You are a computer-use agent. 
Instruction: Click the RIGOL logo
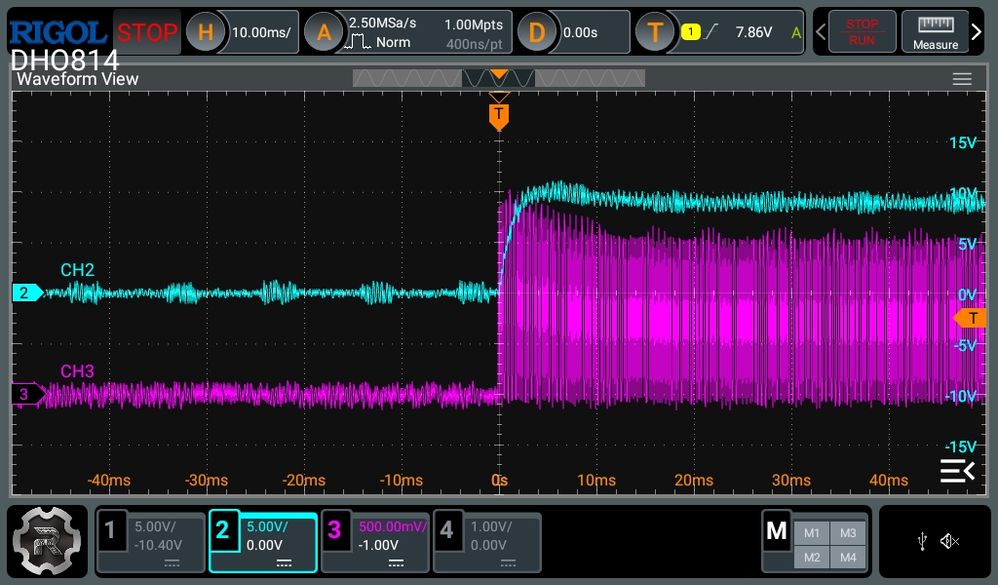(x=57, y=32)
